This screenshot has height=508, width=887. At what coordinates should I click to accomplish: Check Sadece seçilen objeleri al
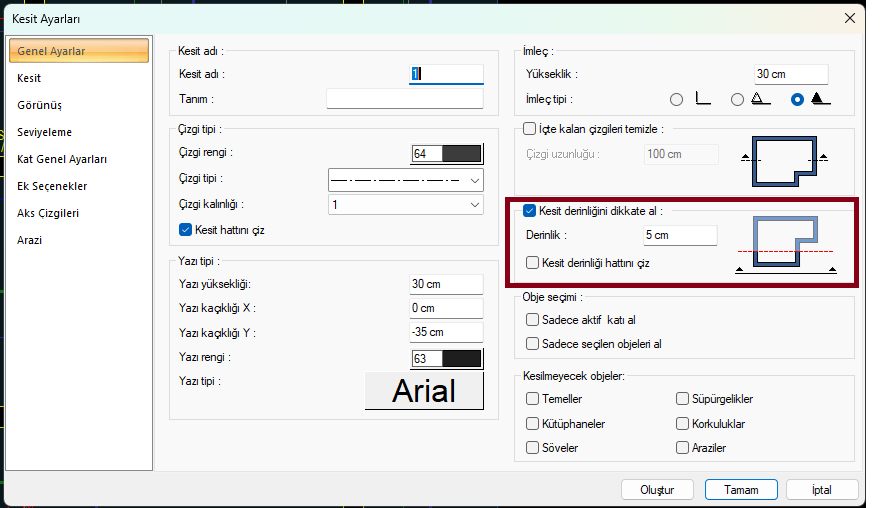(x=532, y=344)
